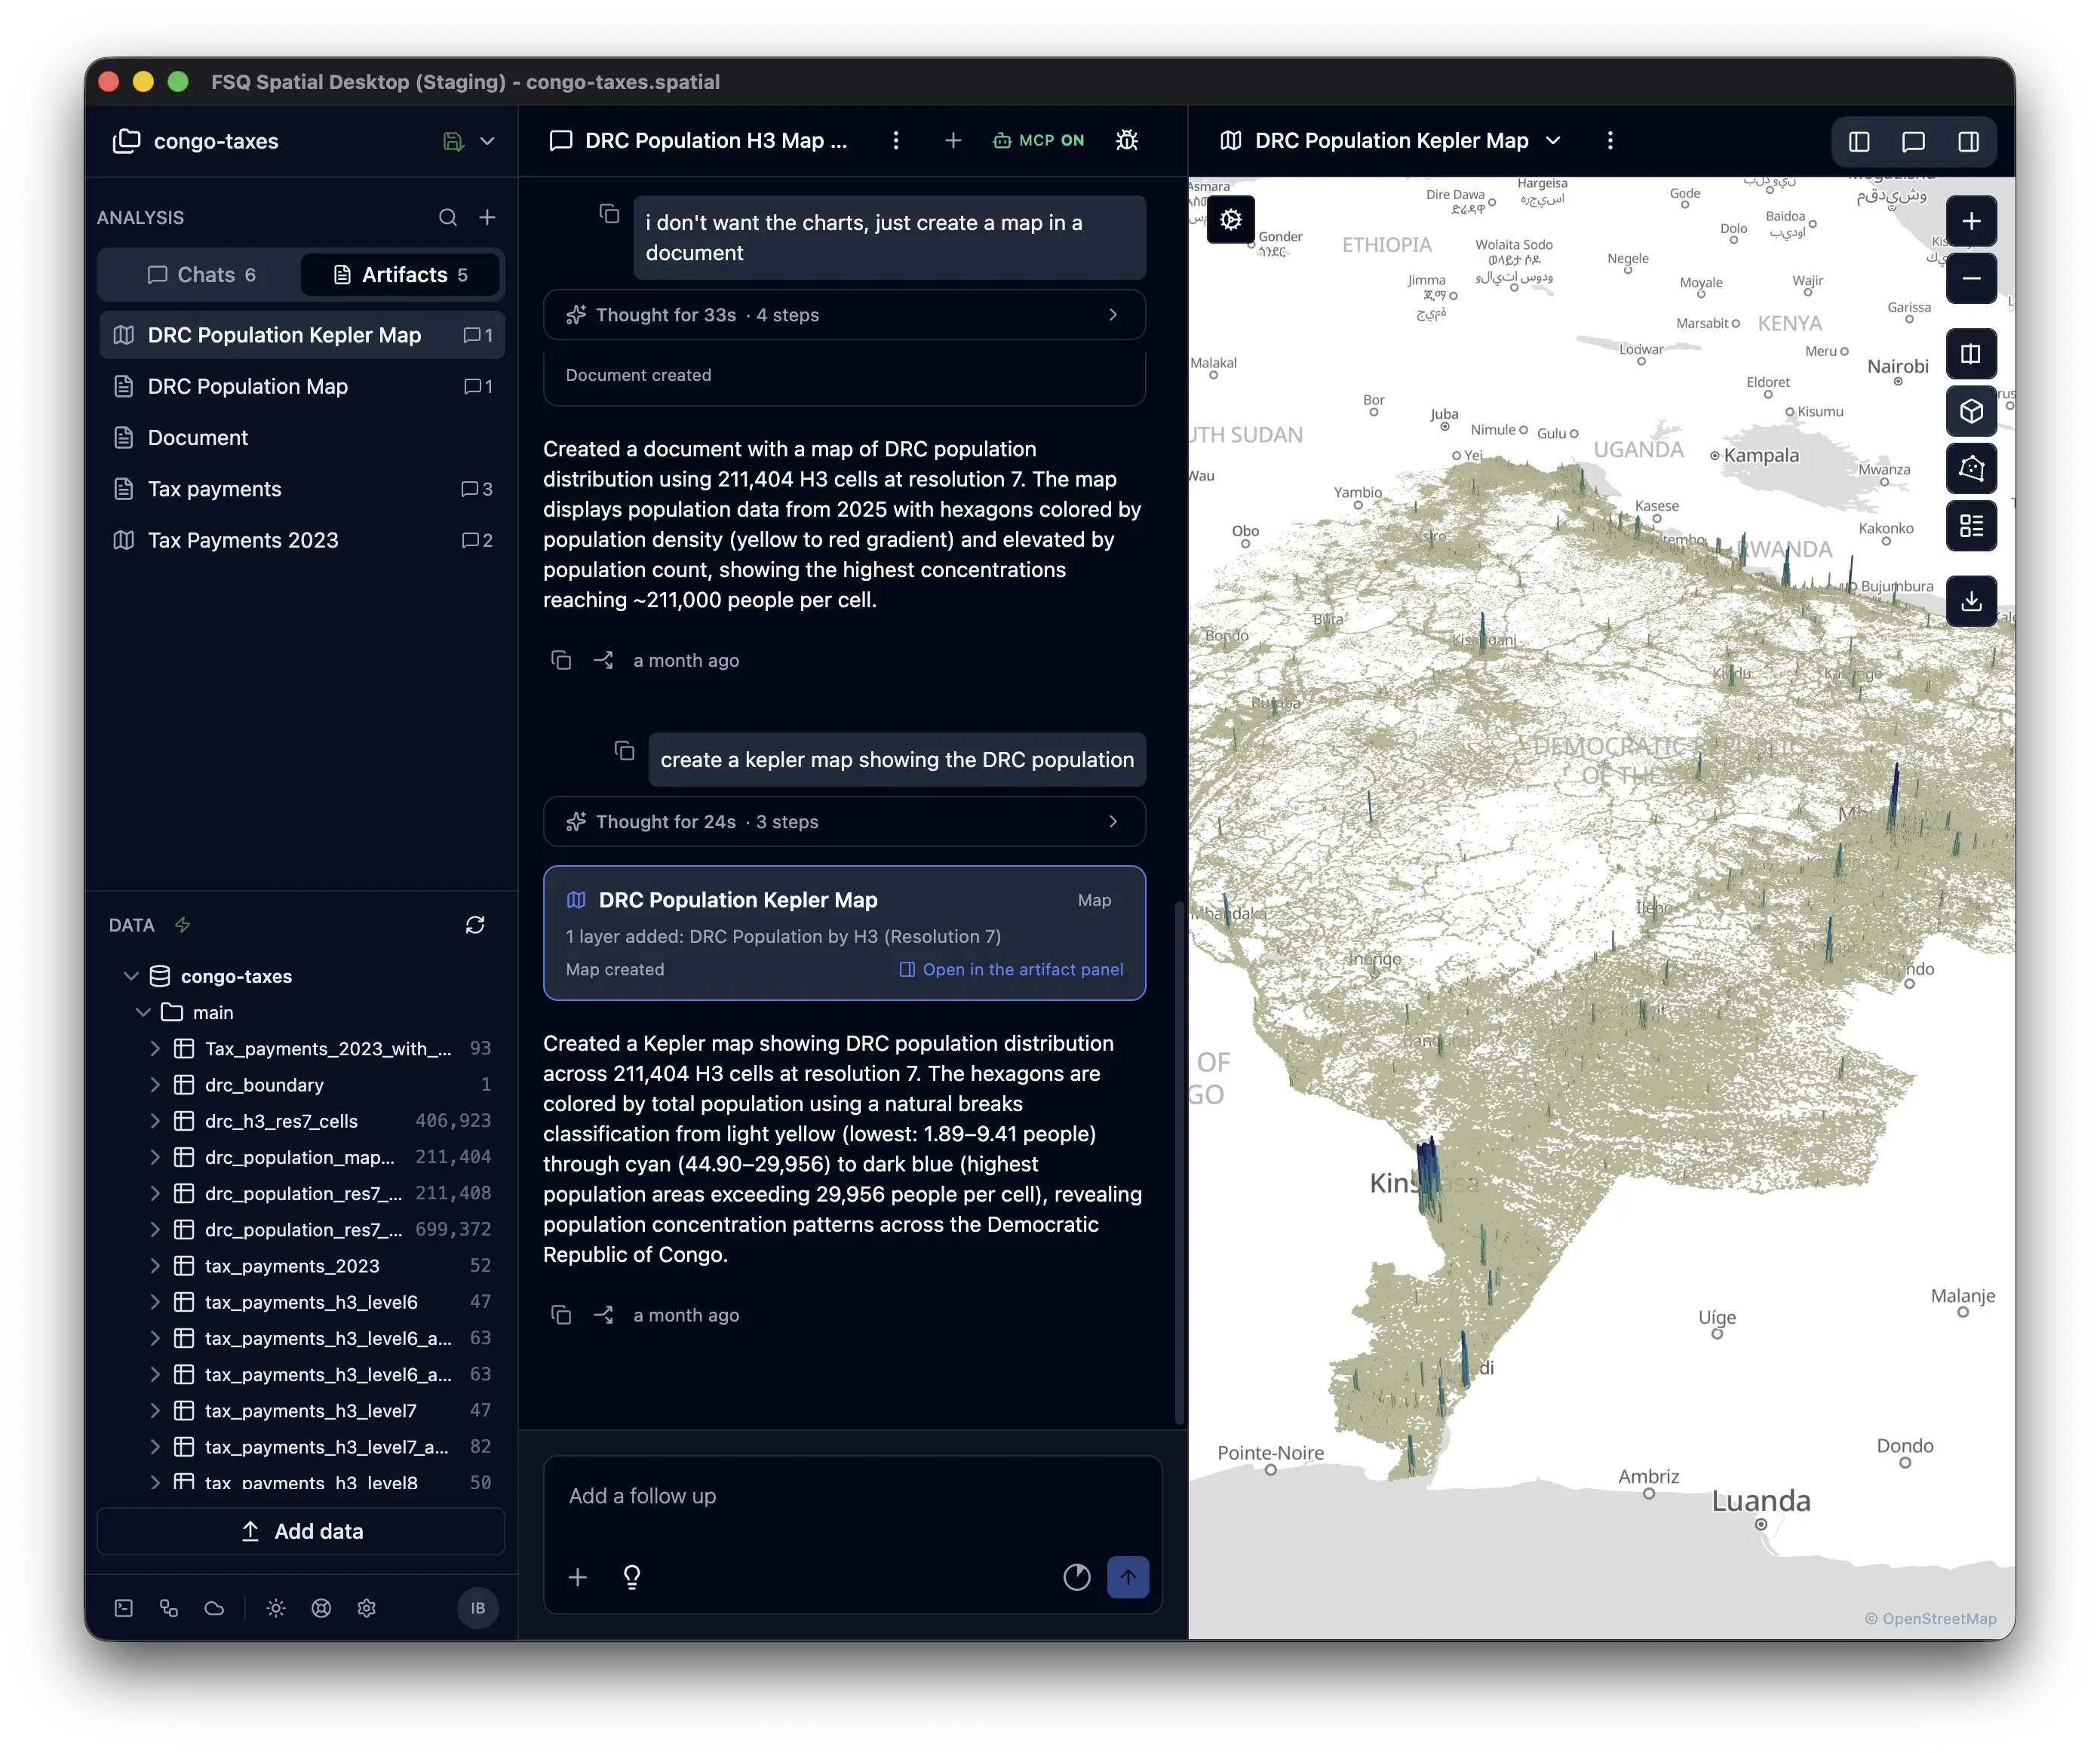Select the draw polygon tool on map
This screenshot has width=2100, height=1753.
pyautogui.click(x=1971, y=468)
